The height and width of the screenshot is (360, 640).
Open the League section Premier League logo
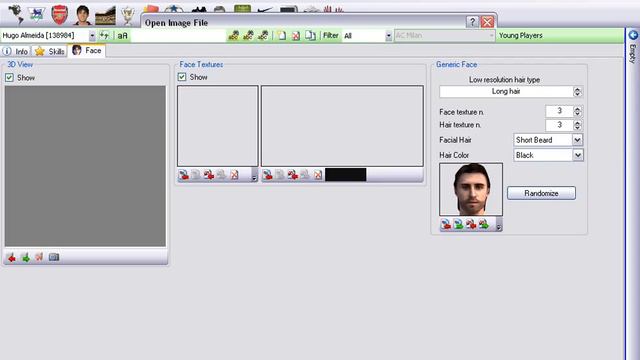point(37,15)
